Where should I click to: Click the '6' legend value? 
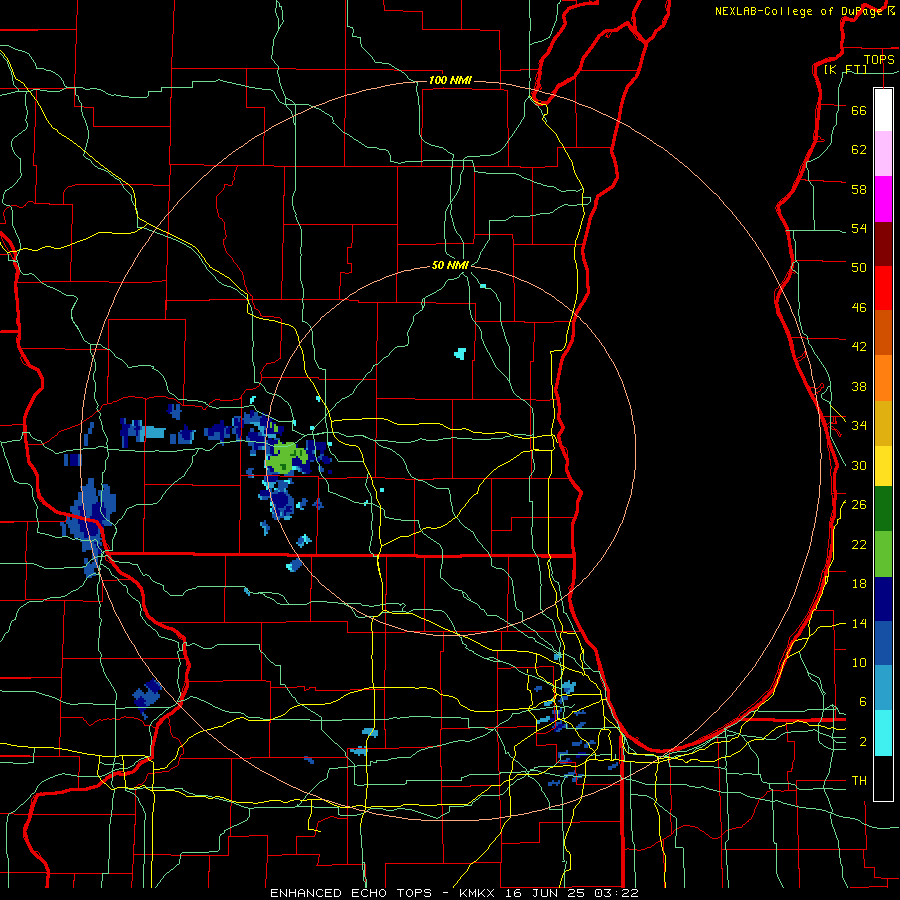click(x=863, y=701)
